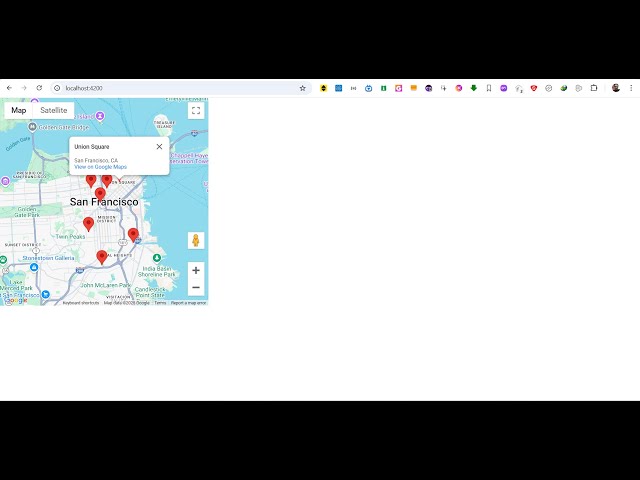The image size is (640, 480).
Task: Close the Union Square info window
Action: click(159, 147)
